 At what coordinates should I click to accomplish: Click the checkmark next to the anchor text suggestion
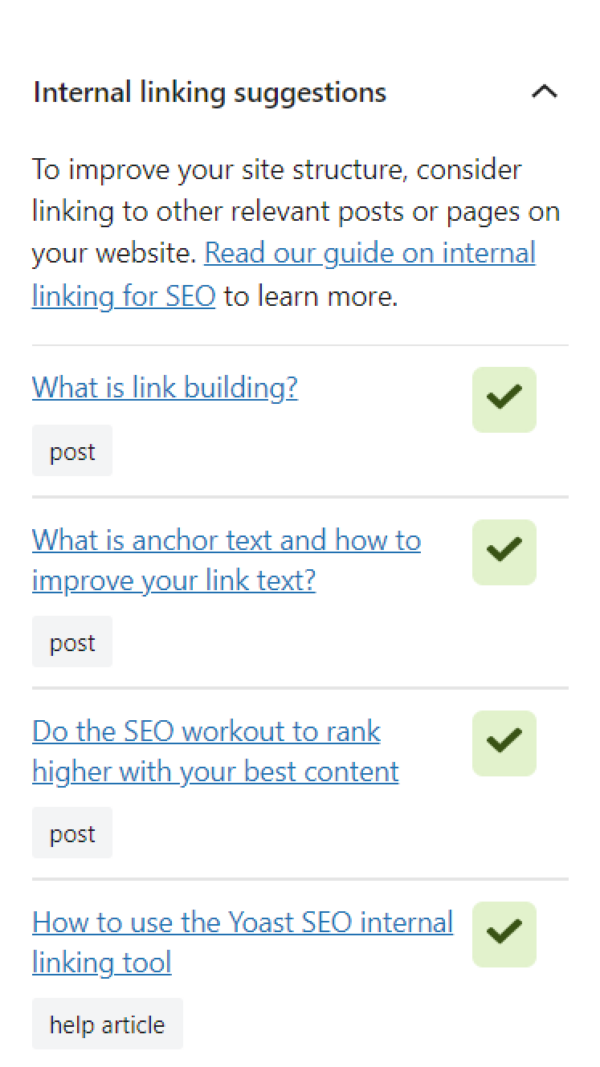click(x=503, y=551)
